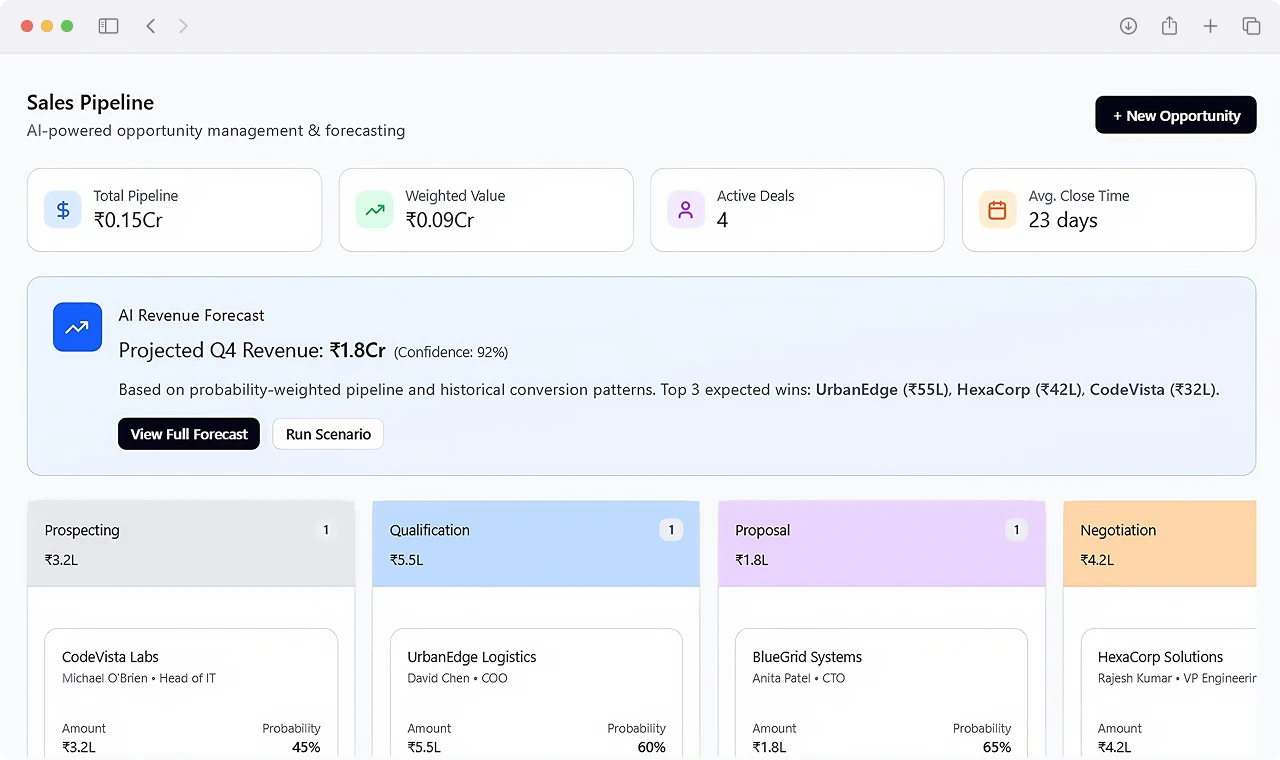
Task: Click the 60% probability on UrbanEdge Logistics
Action: pos(650,747)
